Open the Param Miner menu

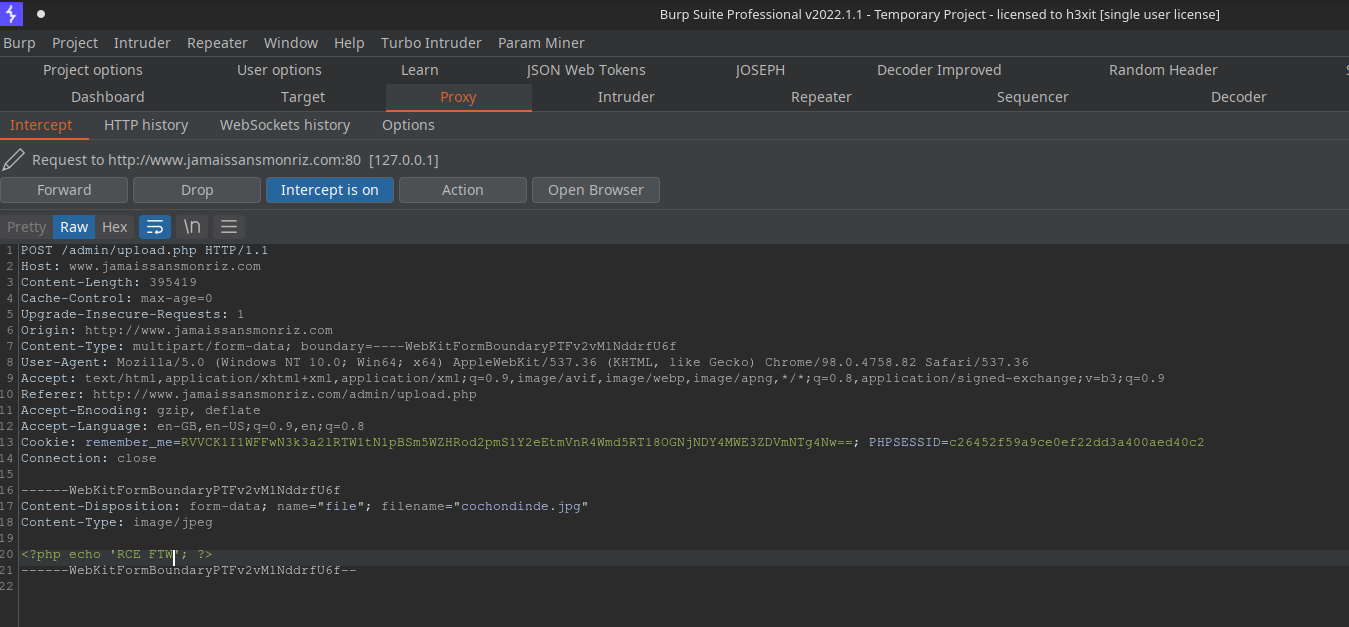click(541, 43)
